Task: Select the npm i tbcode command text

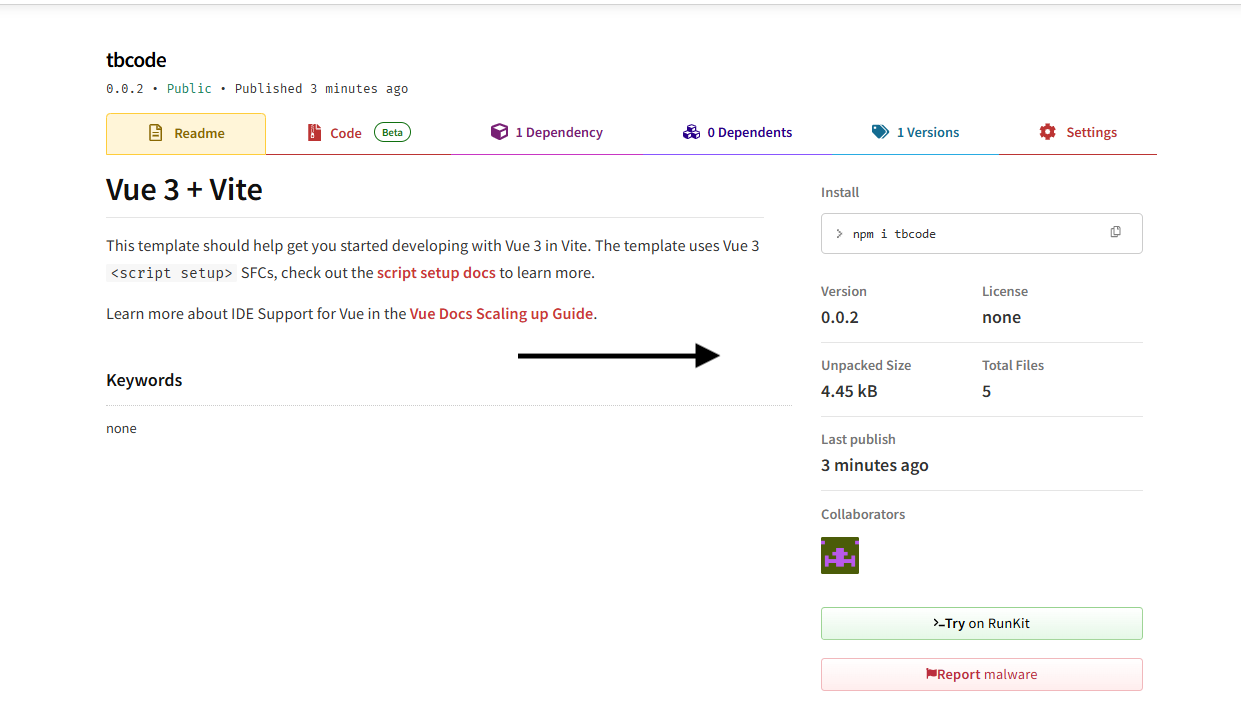Action: point(893,233)
